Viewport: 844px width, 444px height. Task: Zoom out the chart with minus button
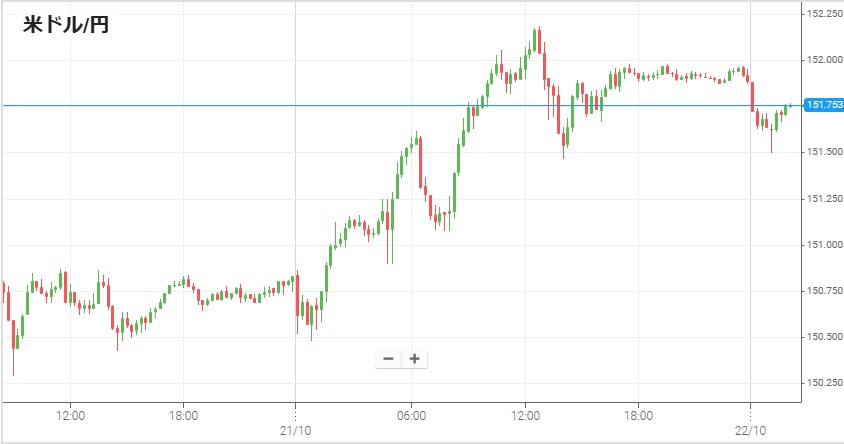(388, 359)
